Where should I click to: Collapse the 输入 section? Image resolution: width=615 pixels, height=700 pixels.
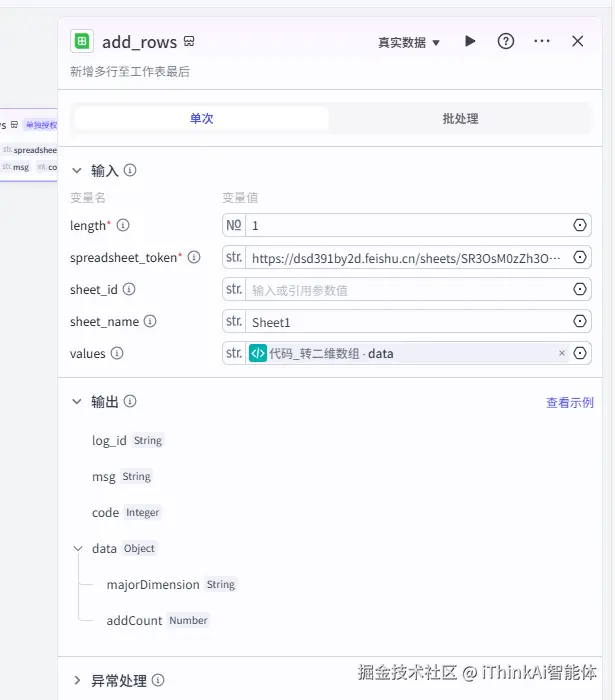pos(77,171)
